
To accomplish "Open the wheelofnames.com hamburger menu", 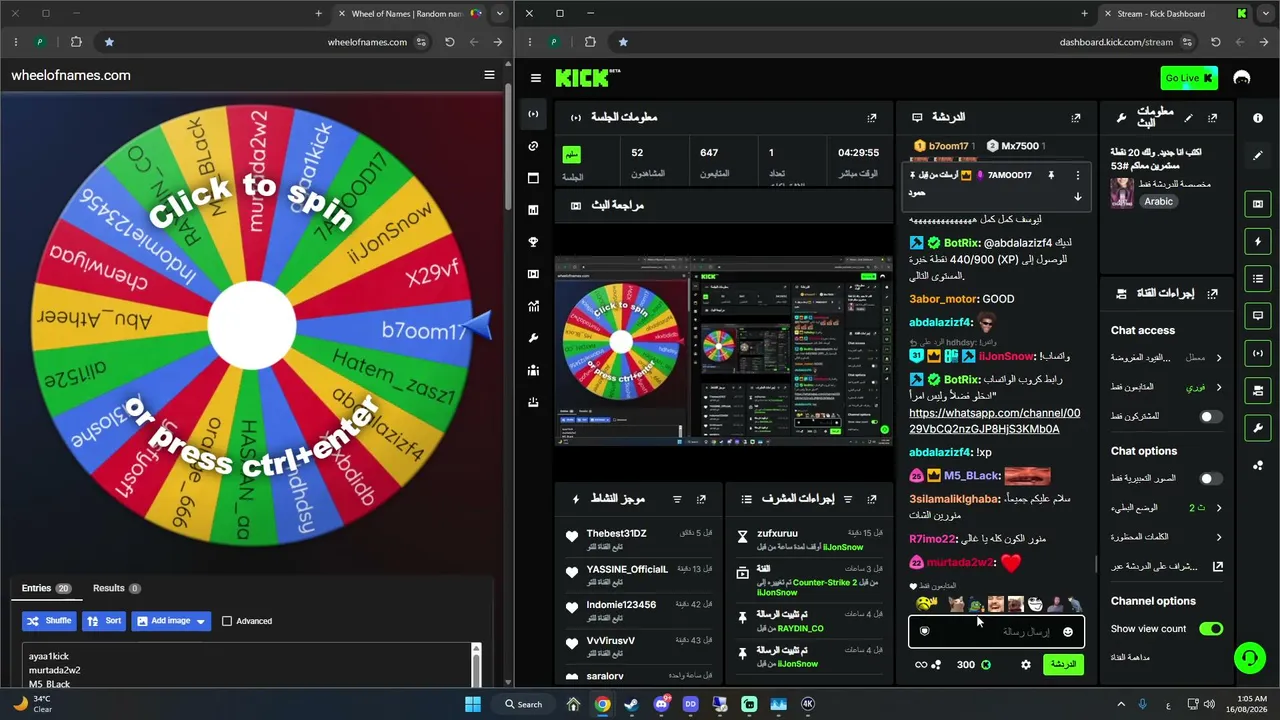I will tap(489, 75).
